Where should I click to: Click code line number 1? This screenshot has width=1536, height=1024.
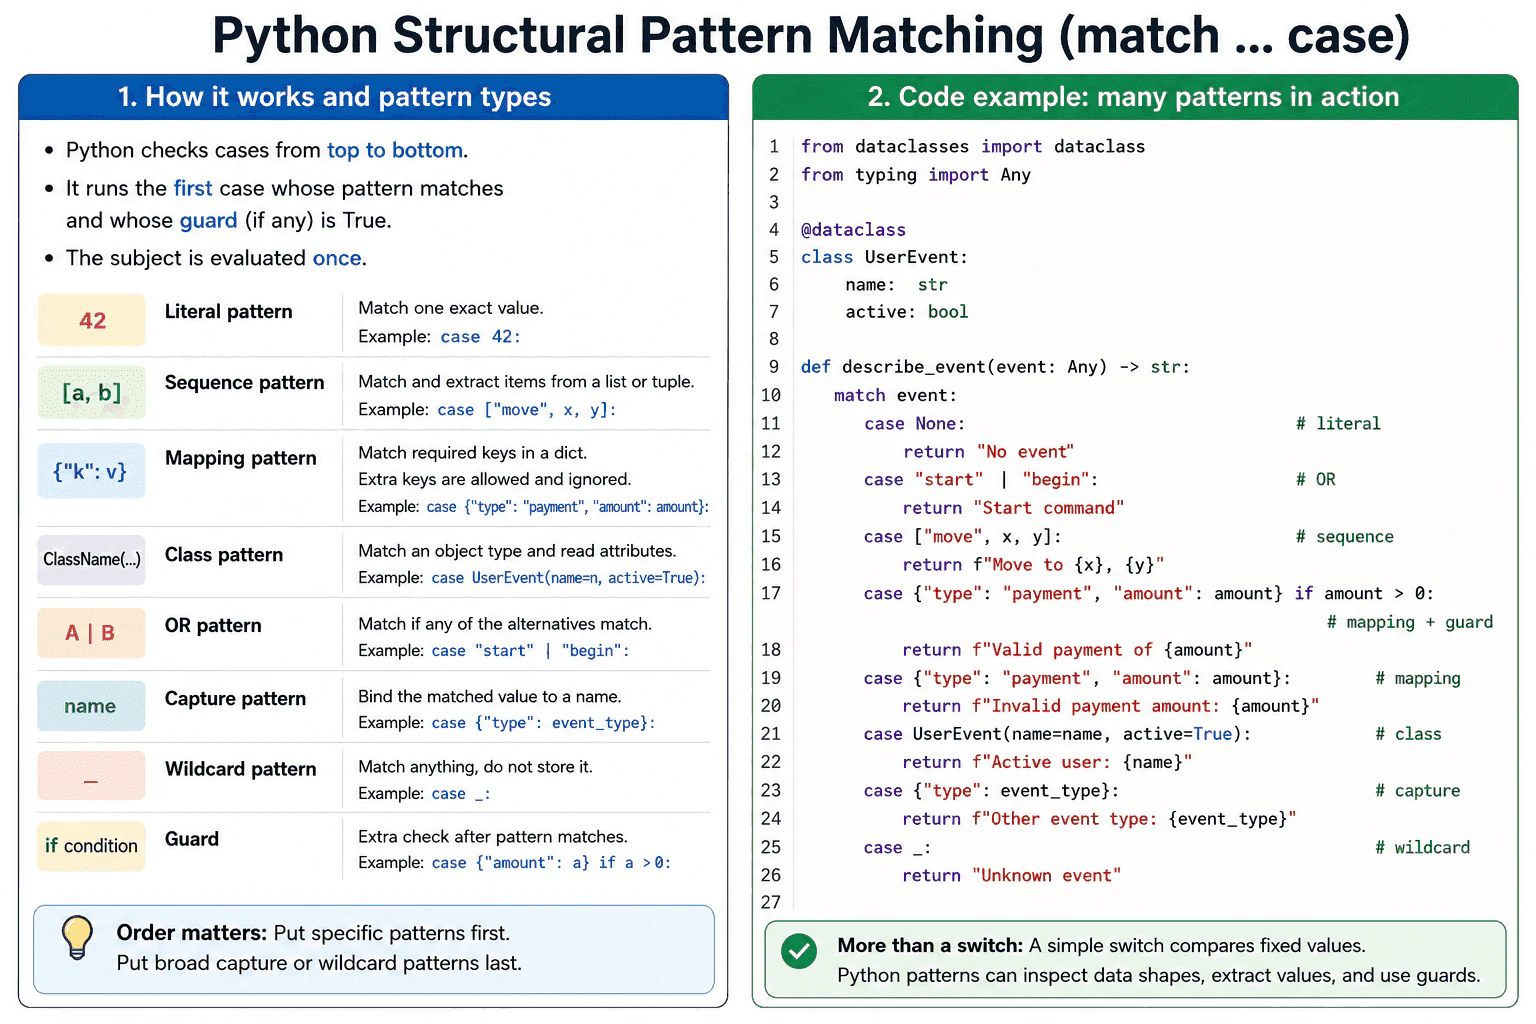774,147
